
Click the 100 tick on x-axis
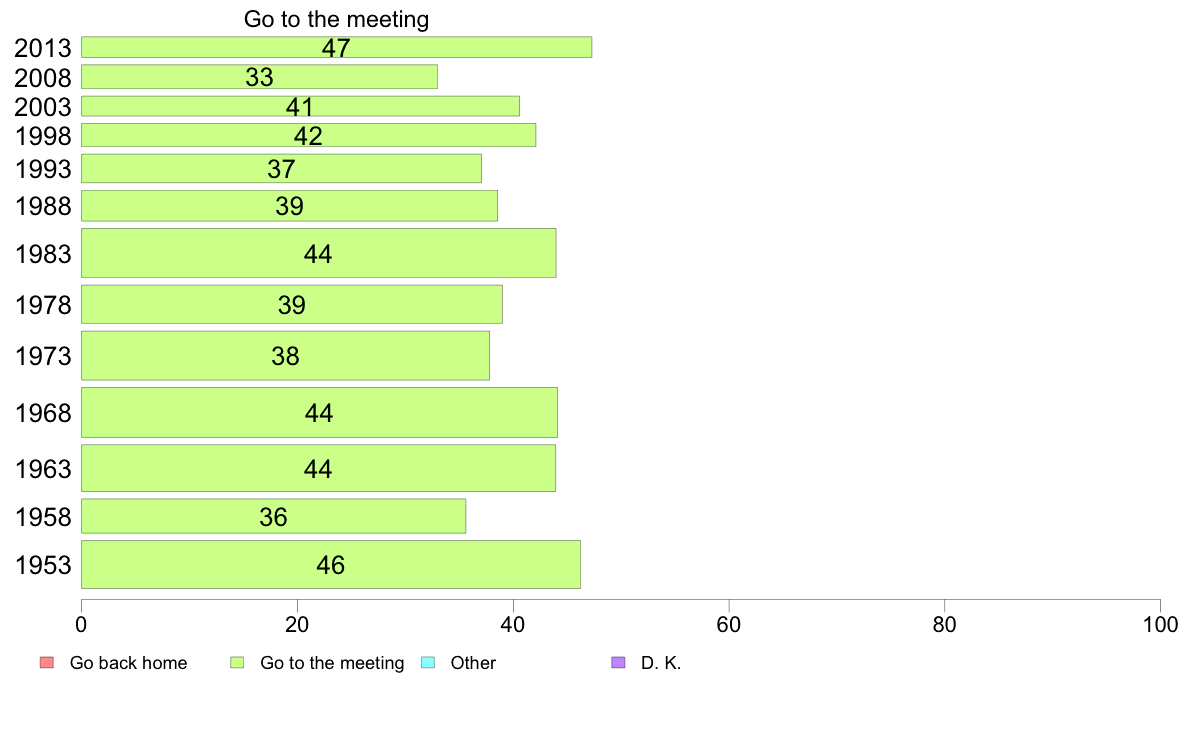1160,625
